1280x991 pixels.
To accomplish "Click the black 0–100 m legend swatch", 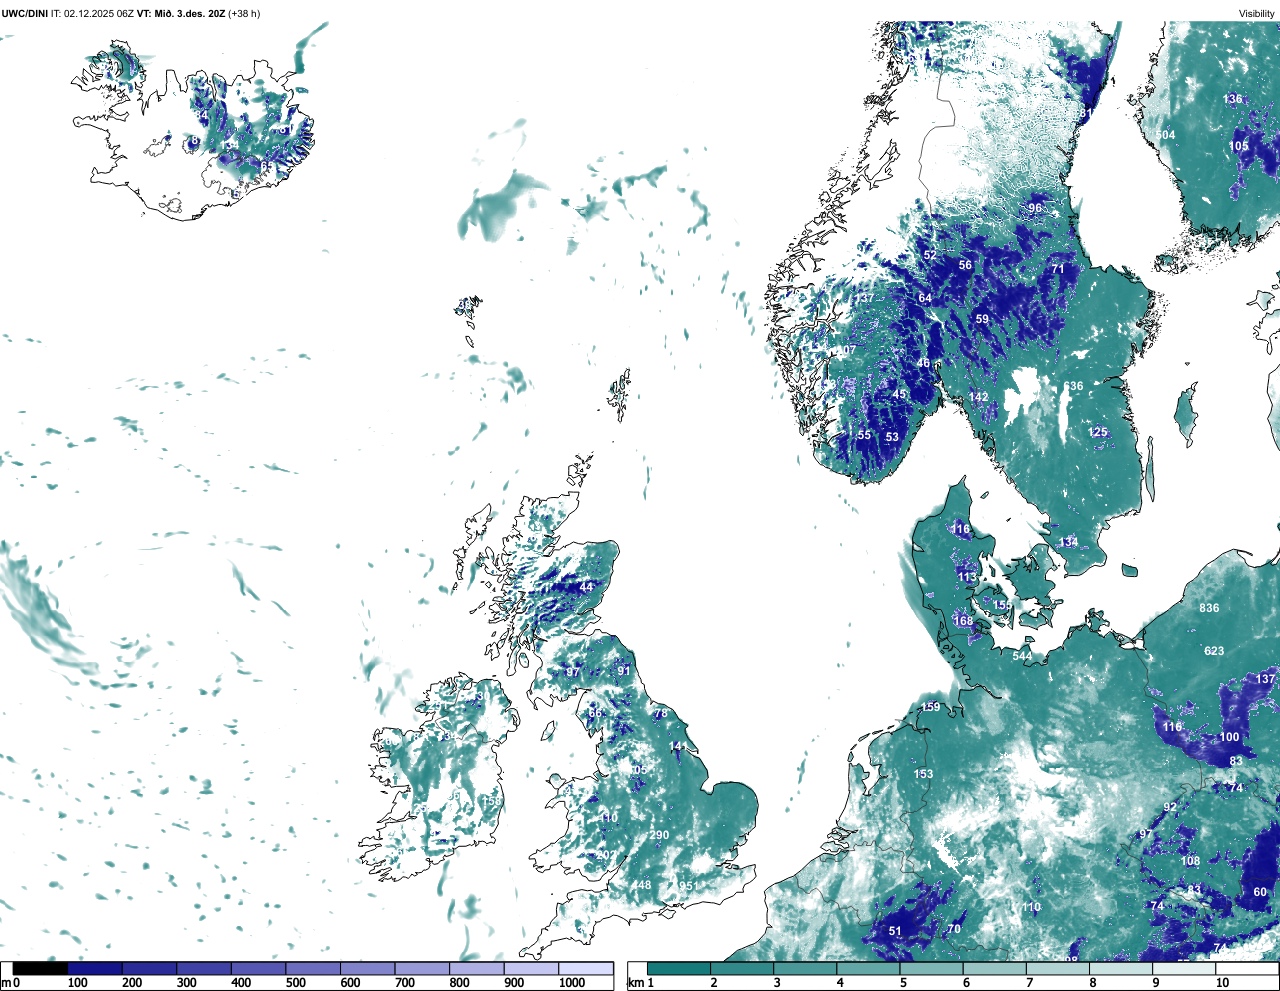I will tap(40, 968).
